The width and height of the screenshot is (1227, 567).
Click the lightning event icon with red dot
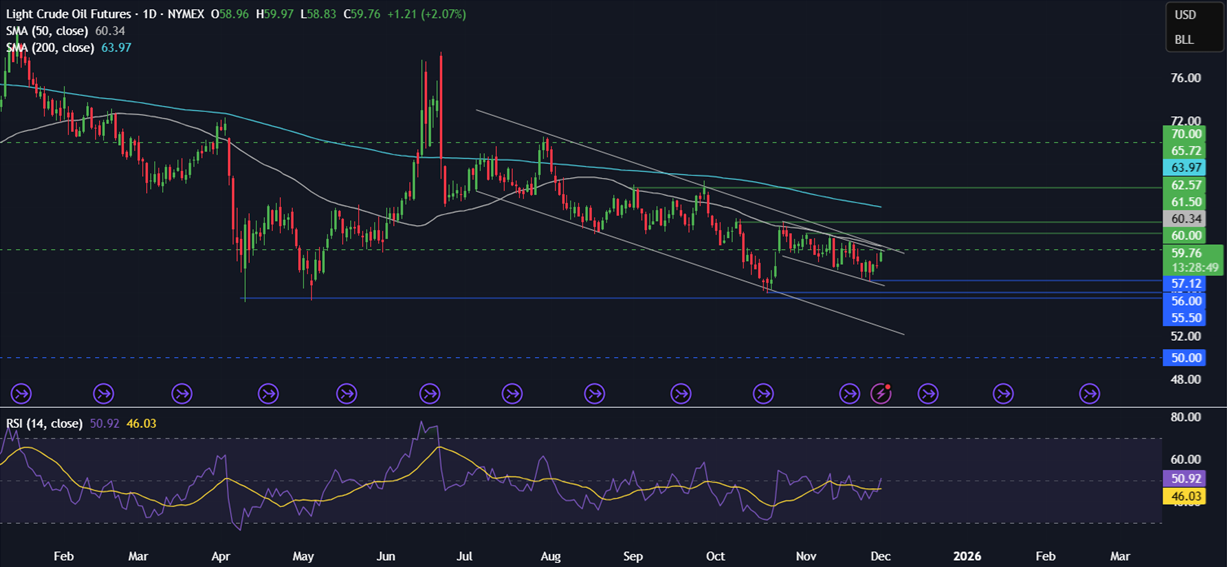pyautogui.click(x=881, y=394)
